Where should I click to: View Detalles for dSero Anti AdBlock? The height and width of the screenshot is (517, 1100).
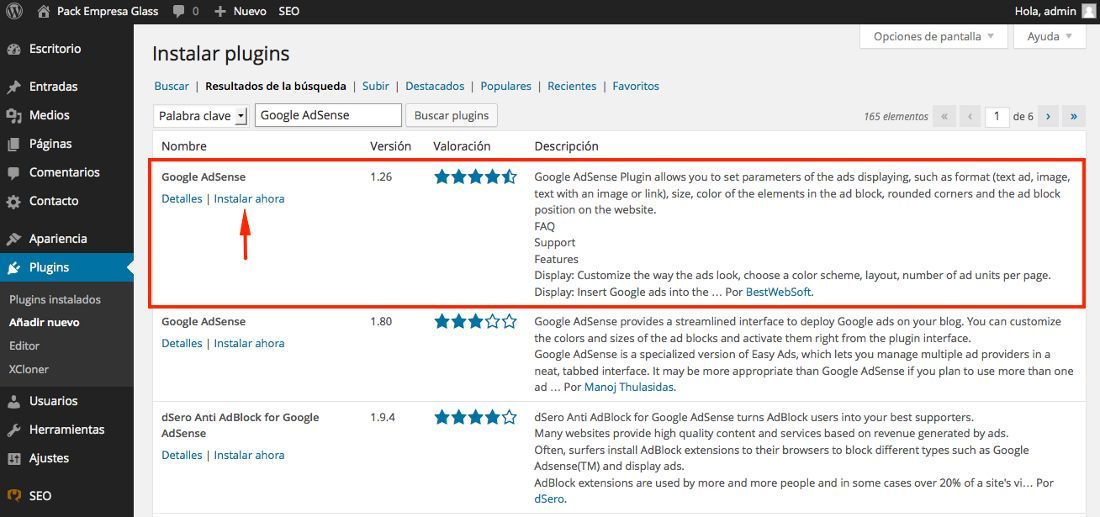click(182, 455)
